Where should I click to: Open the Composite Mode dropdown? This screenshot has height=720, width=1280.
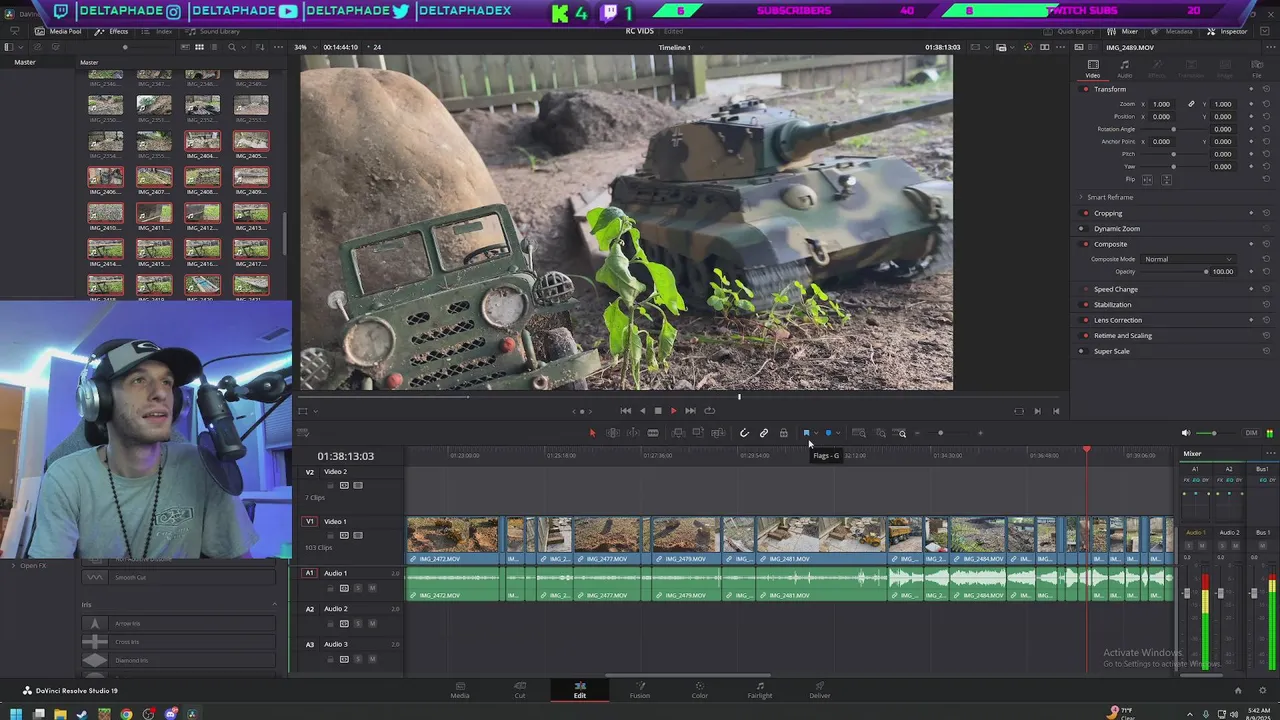(x=1189, y=259)
